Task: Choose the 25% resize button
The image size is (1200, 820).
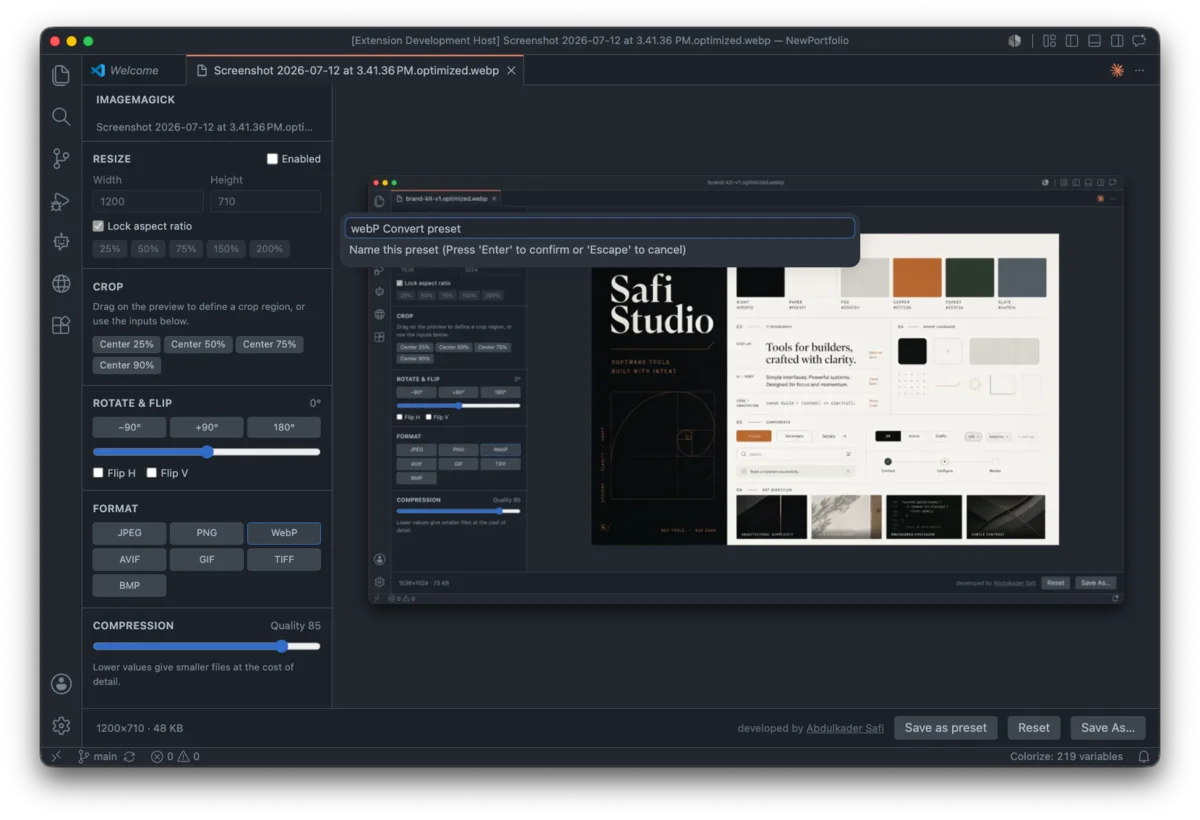Action: (110, 249)
